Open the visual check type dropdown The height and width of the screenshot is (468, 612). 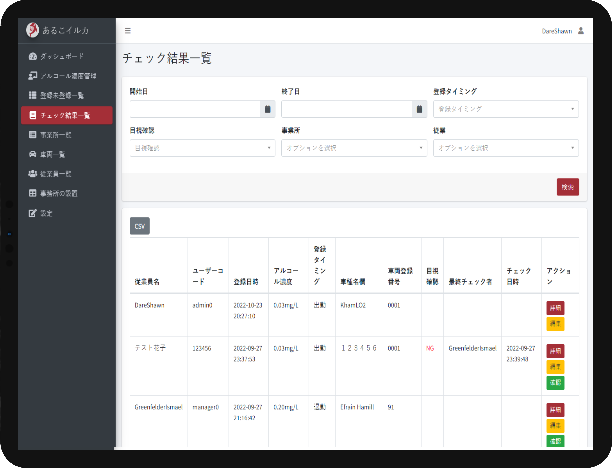tap(201, 148)
